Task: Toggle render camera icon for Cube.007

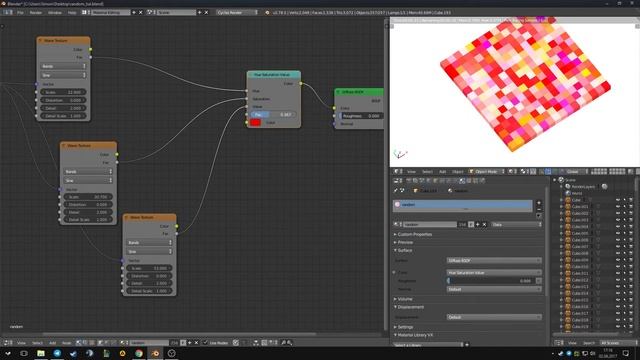Action: [631, 247]
